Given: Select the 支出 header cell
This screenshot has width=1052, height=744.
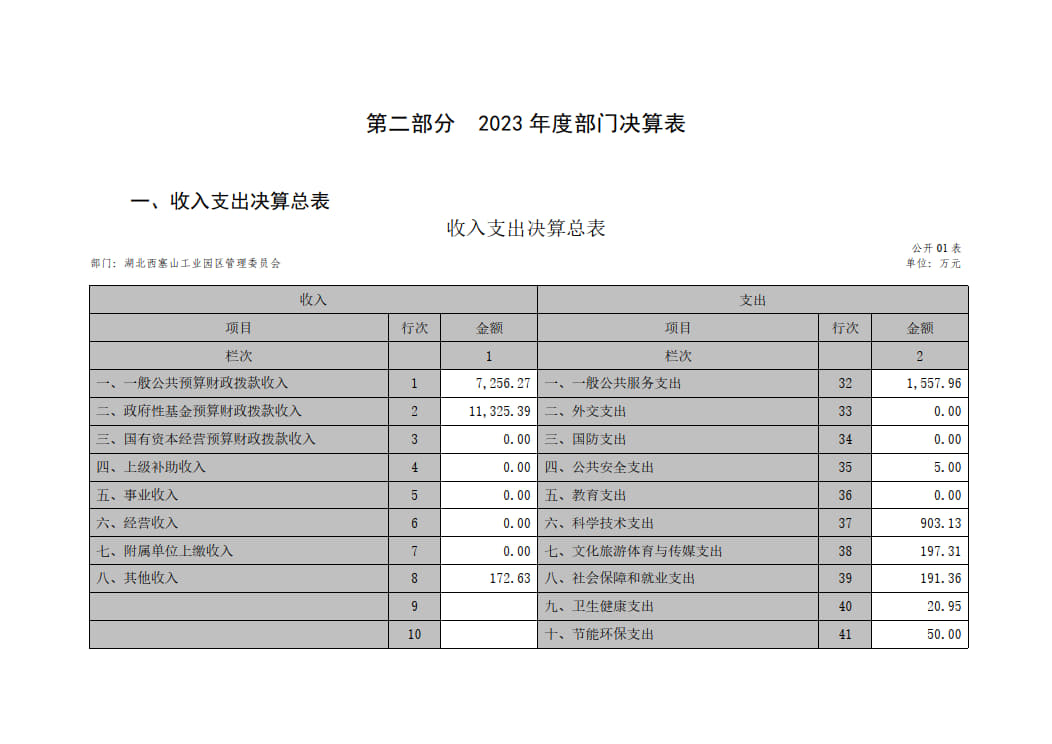Looking at the screenshot, I should 752,300.
